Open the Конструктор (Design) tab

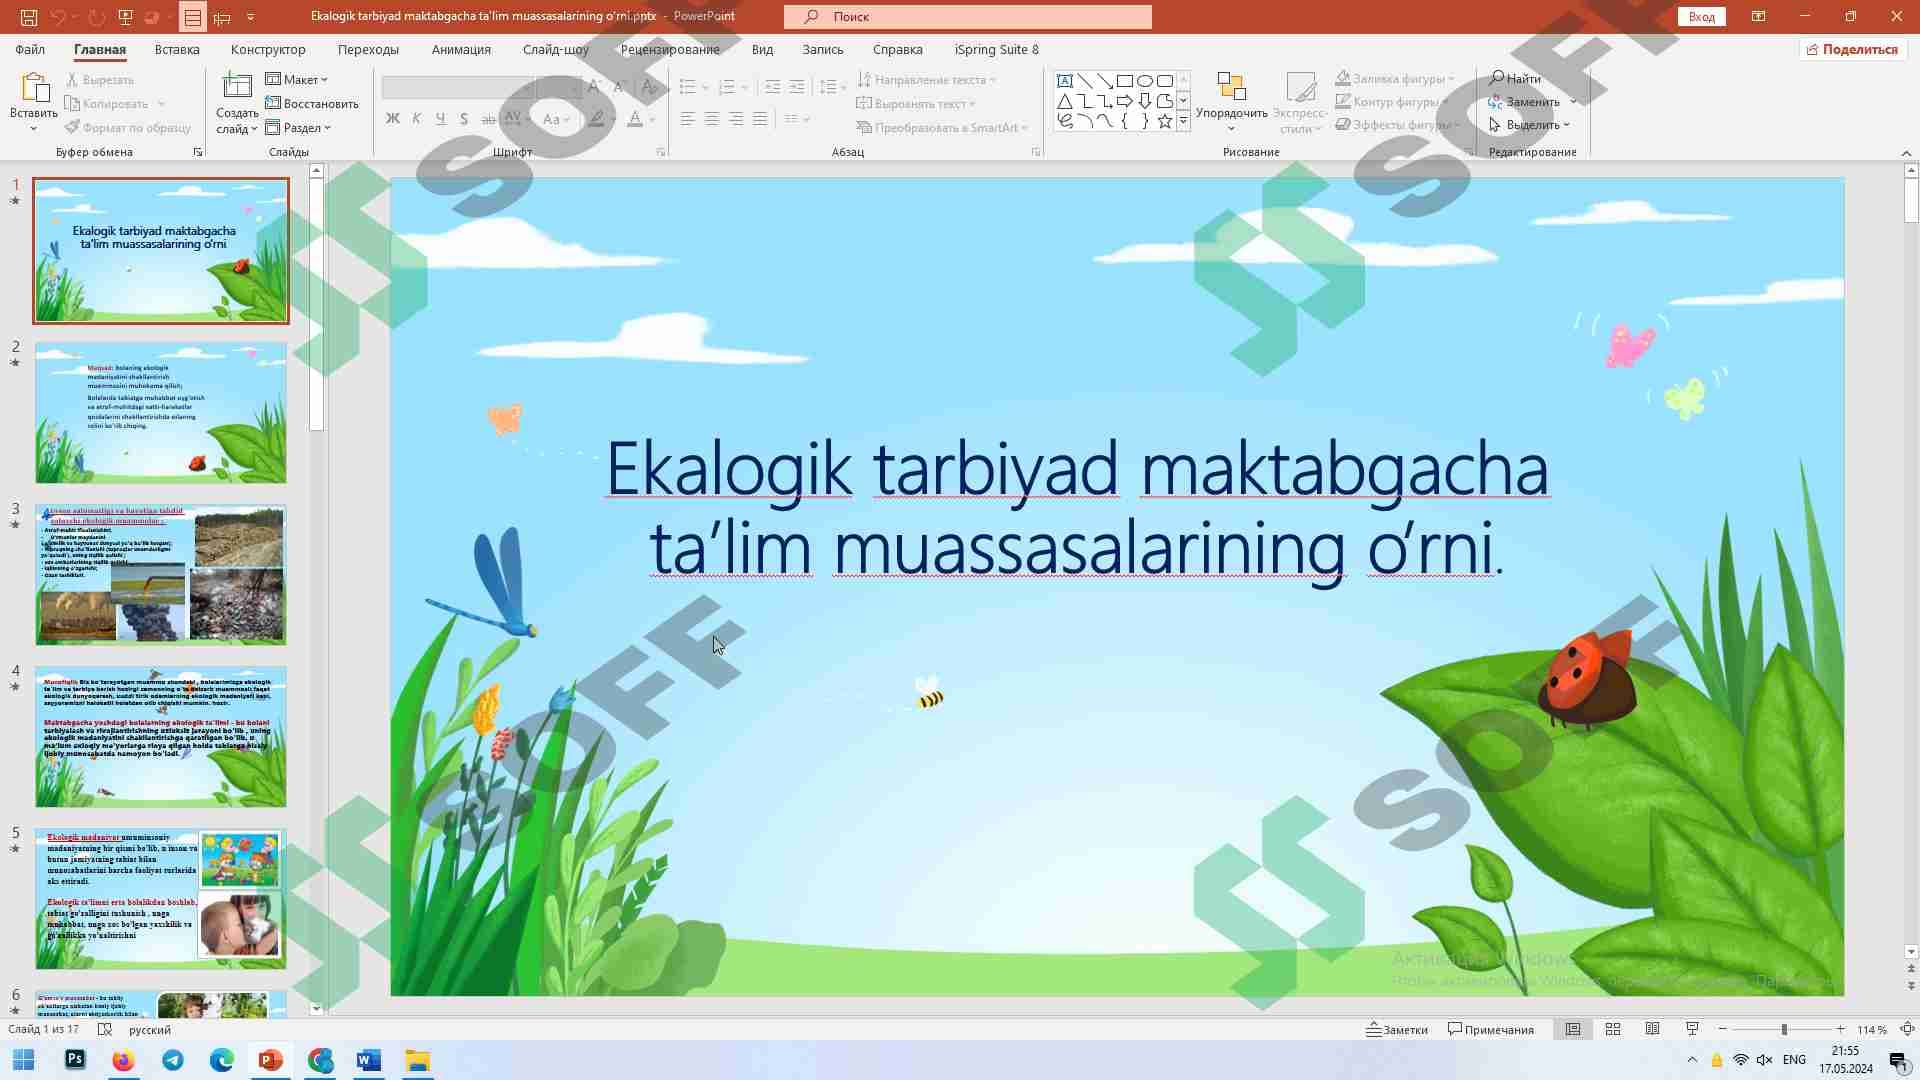pyautogui.click(x=268, y=49)
